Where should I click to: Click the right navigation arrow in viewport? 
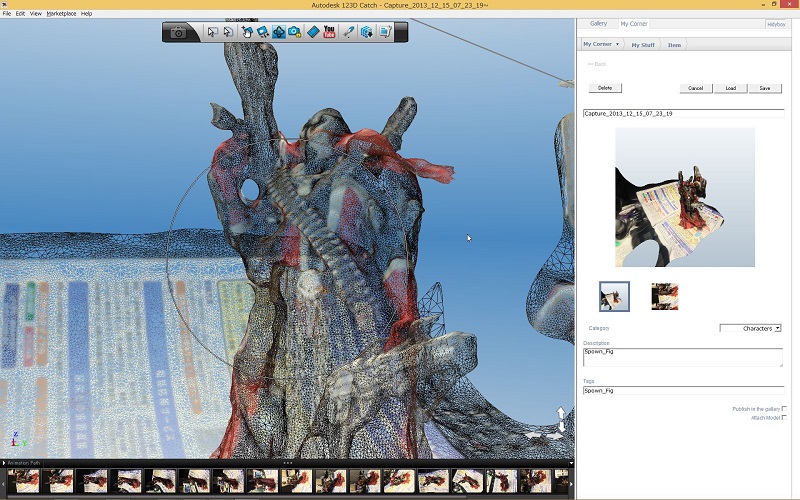pos(555,436)
